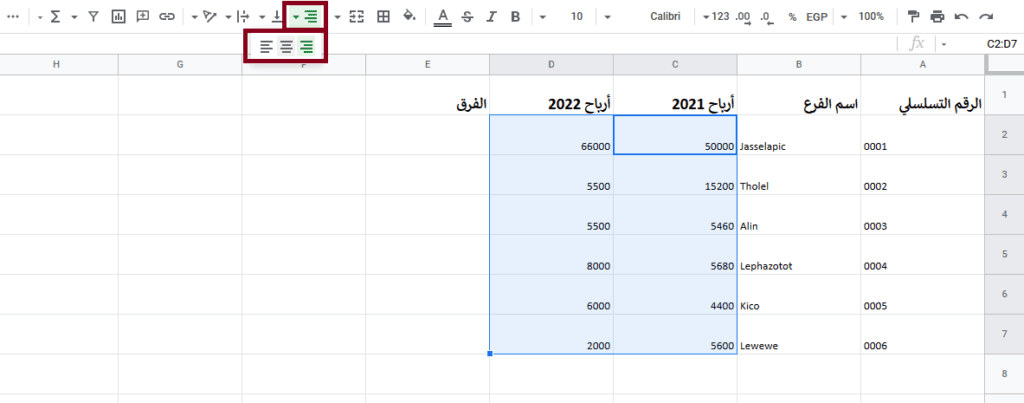Click the print icon
The height and width of the screenshot is (403, 1024).
point(937,16)
